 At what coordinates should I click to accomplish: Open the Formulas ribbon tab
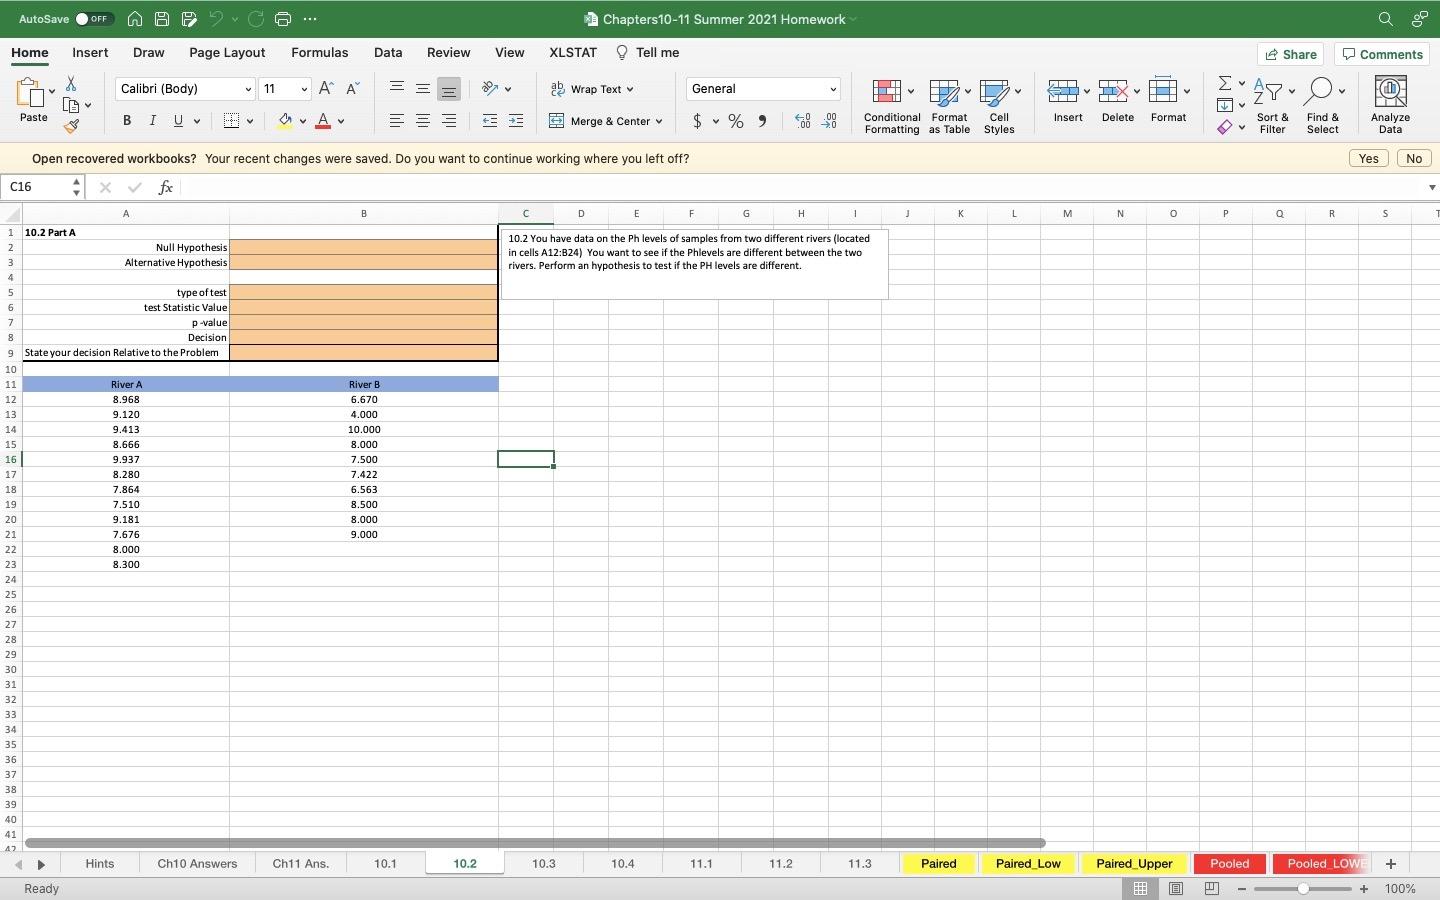320,53
